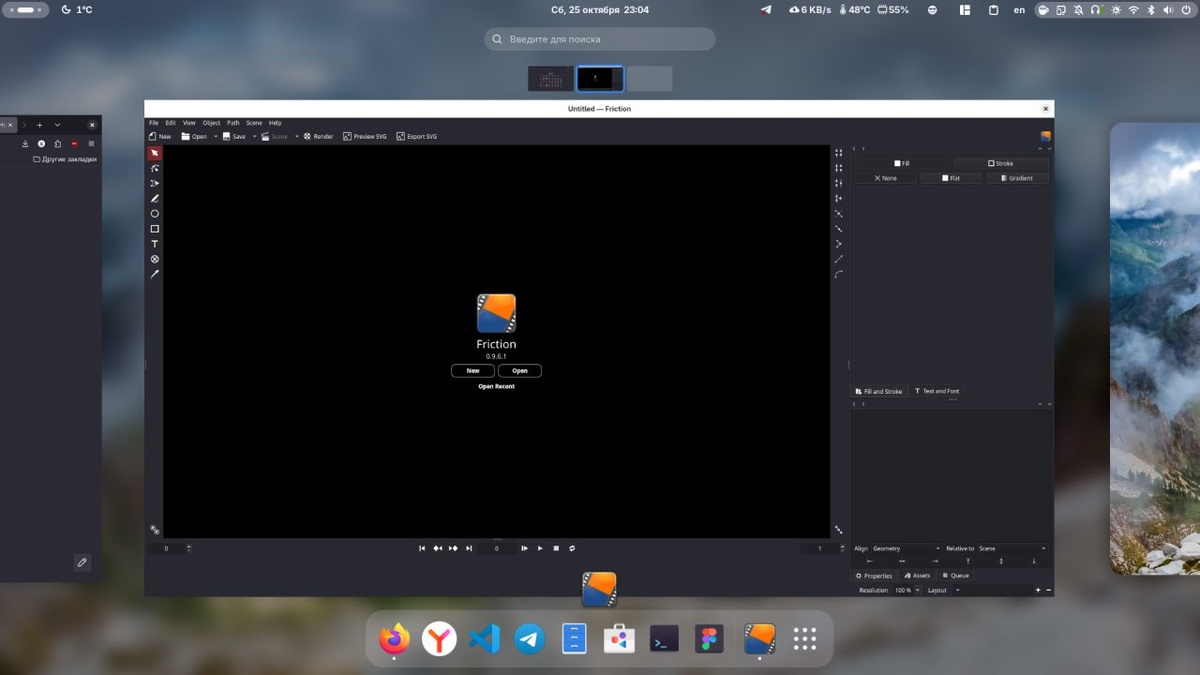The height and width of the screenshot is (675, 1200).
Task: Set paint type to Flat
Action: click(951, 178)
